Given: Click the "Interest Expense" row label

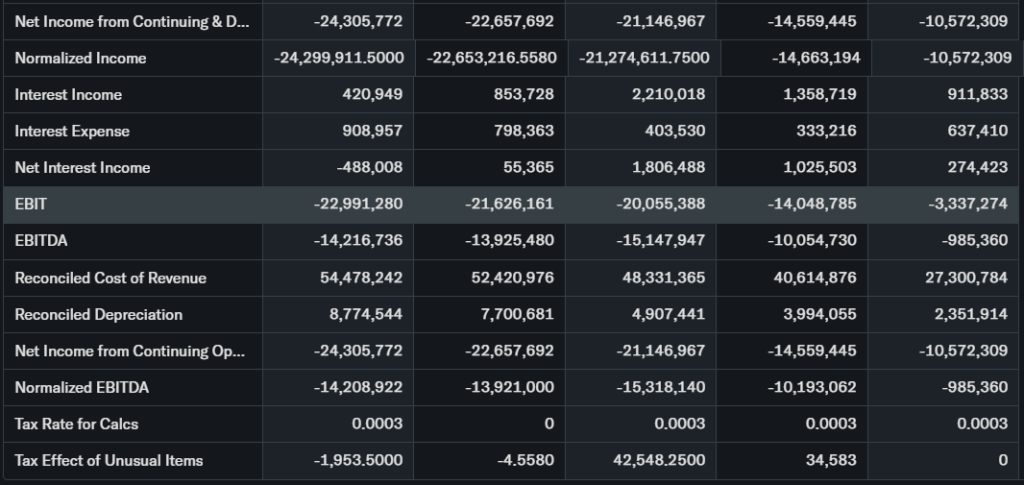Looking at the screenshot, I should coord(72,131).
